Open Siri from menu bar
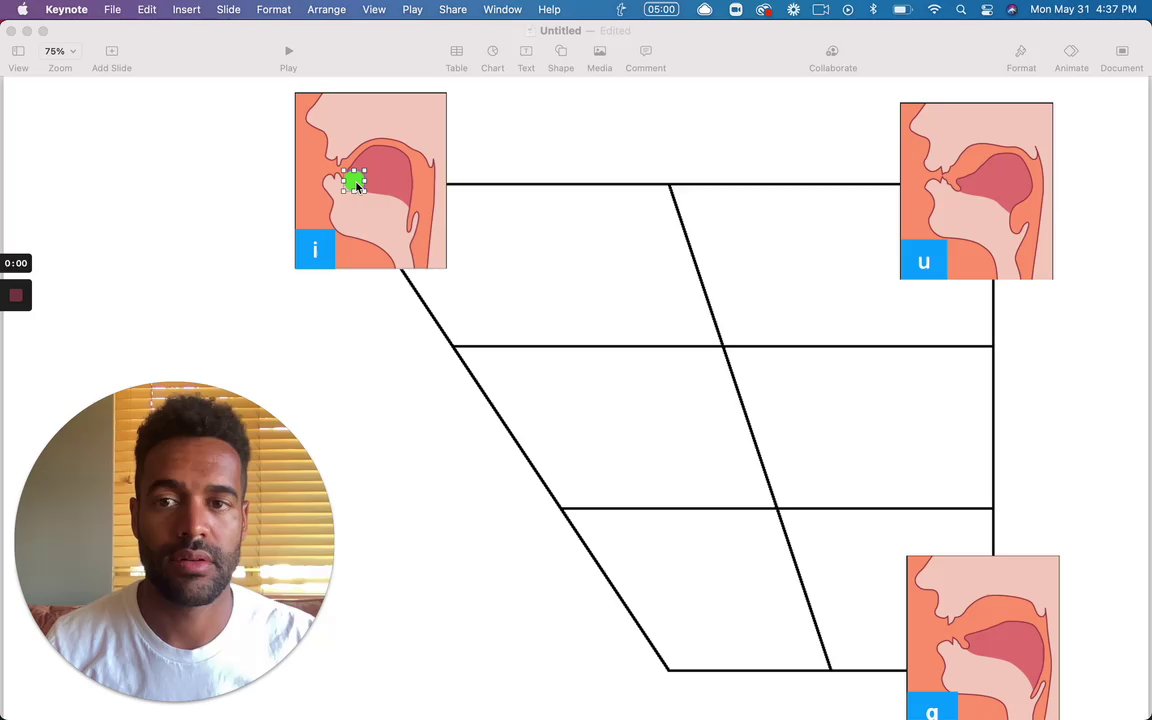1152x720 pixels. (x=1012, y=10)
